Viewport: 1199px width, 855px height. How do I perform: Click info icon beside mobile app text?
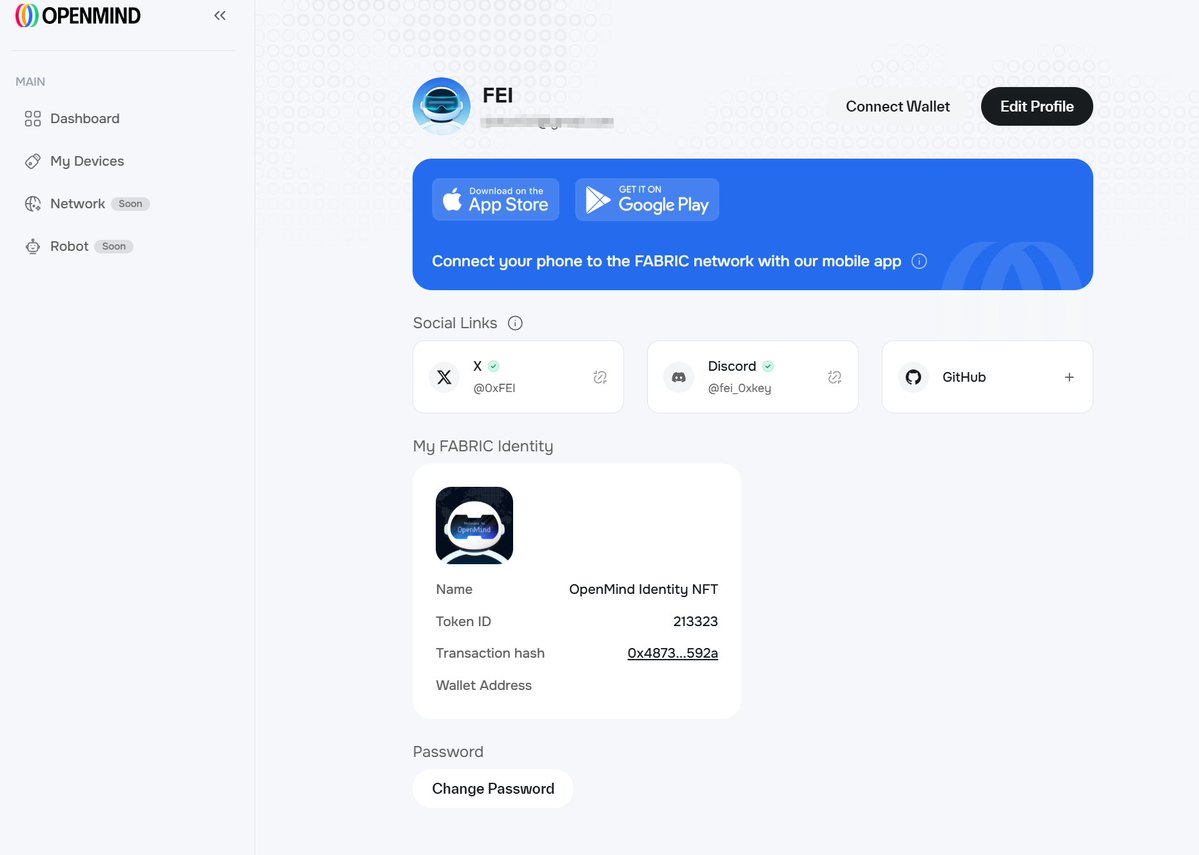(x=919, y=262)
